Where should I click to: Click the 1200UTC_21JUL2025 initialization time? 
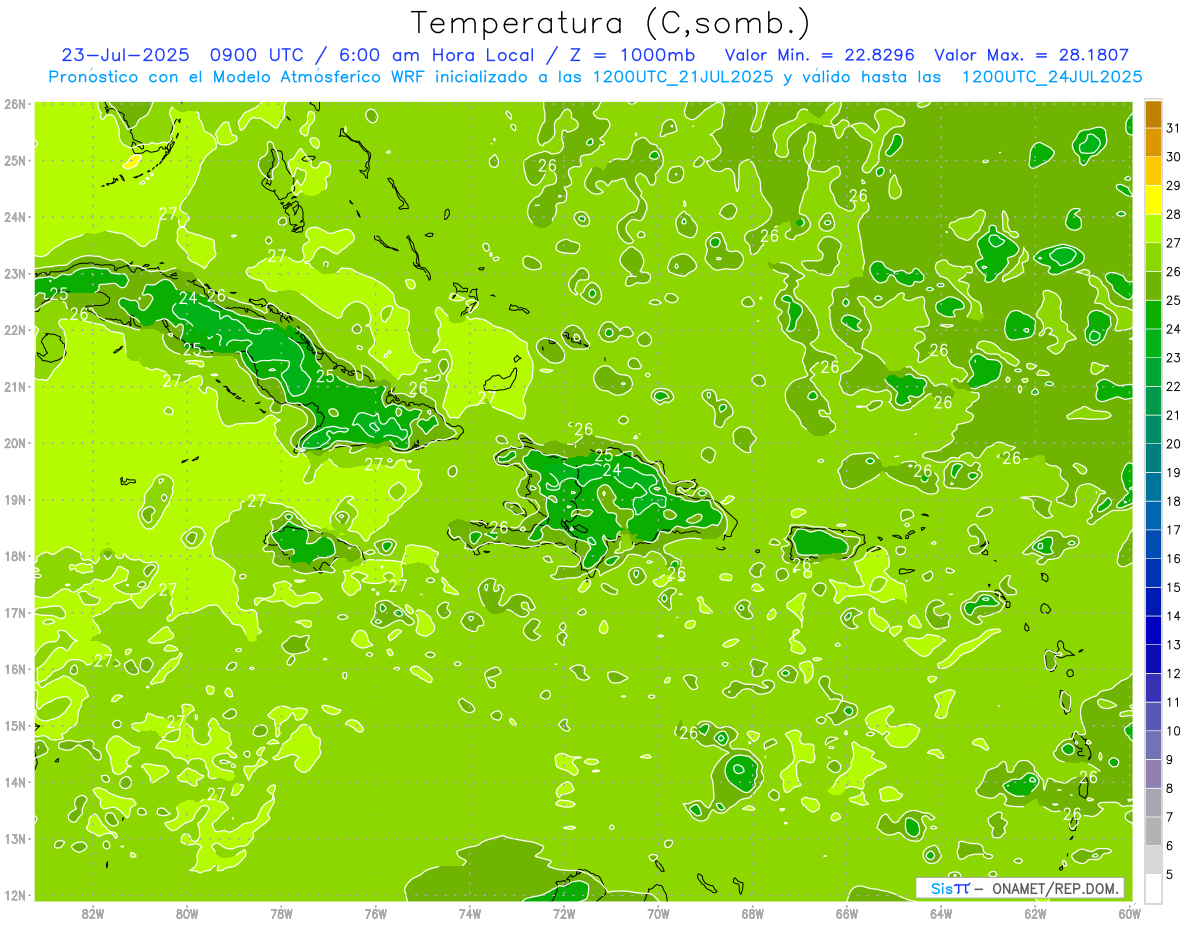[x=683, y=77]
